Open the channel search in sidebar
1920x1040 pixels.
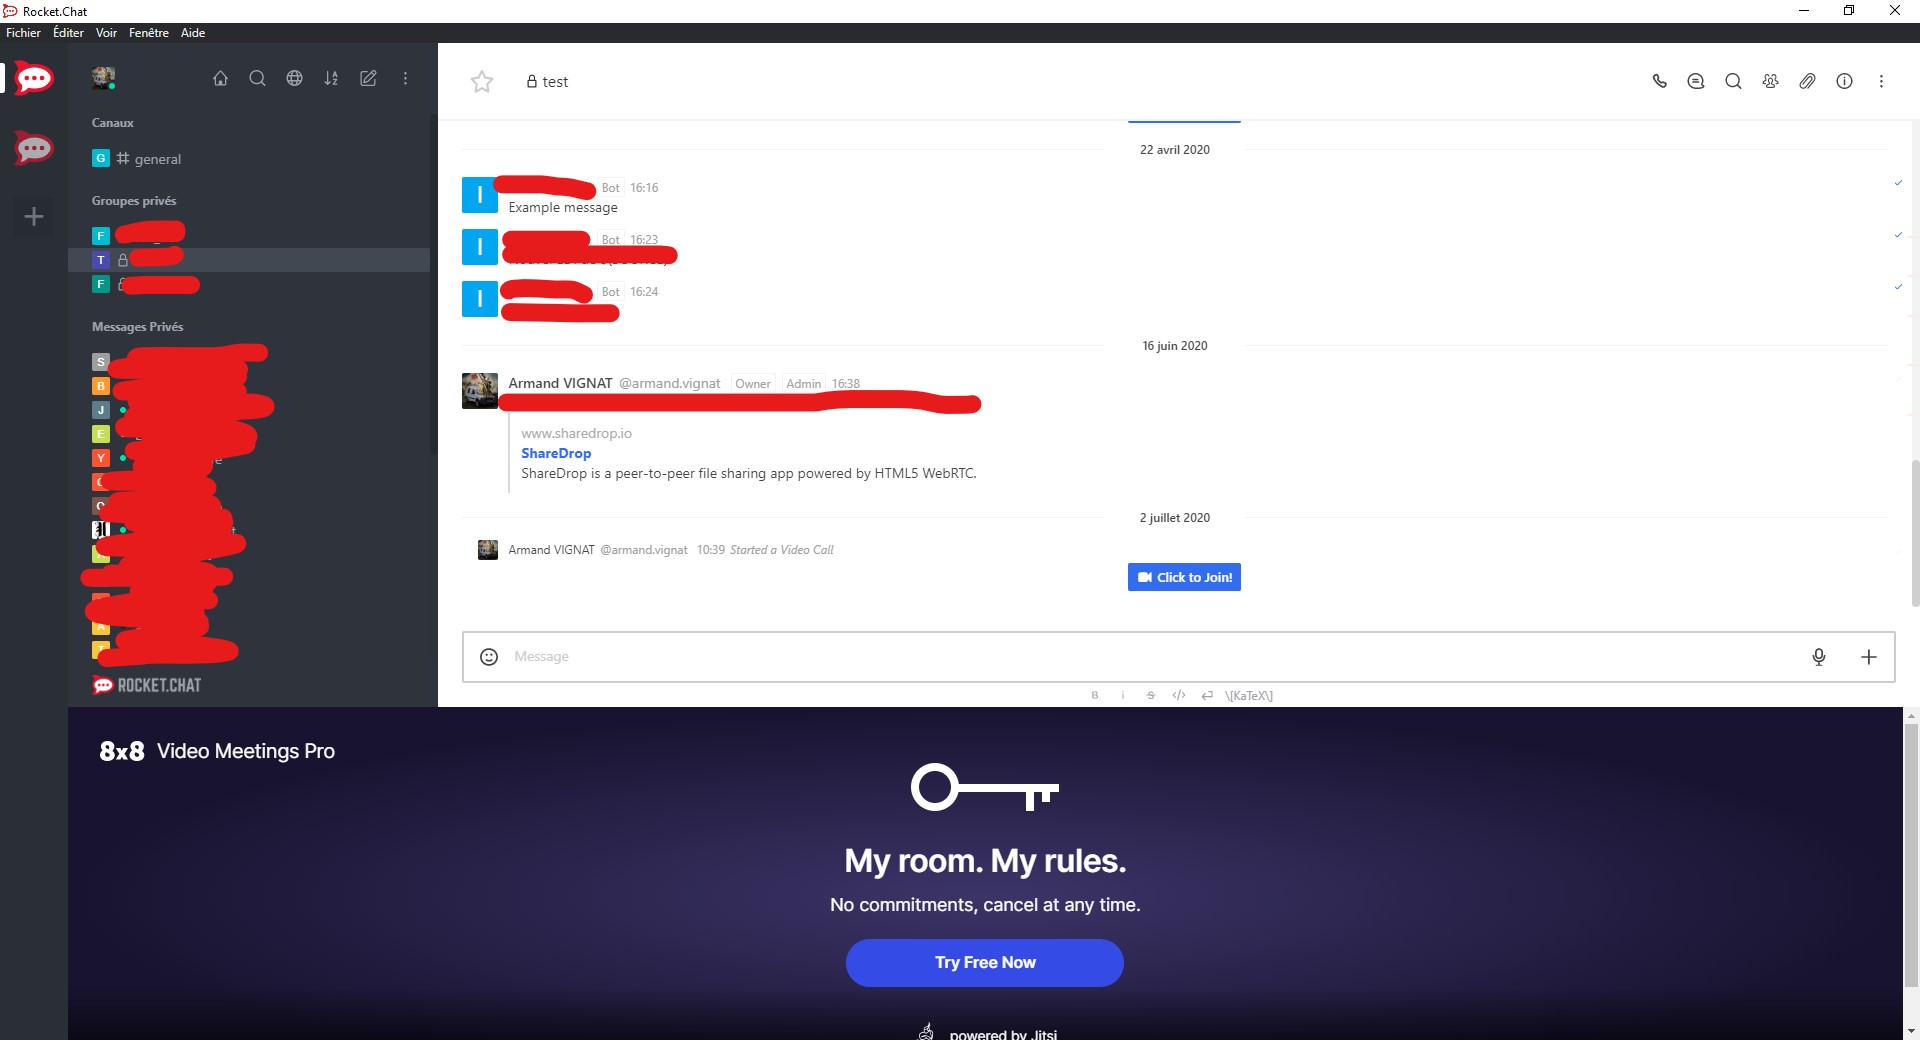pyautogui.click(x=257, y=79)
